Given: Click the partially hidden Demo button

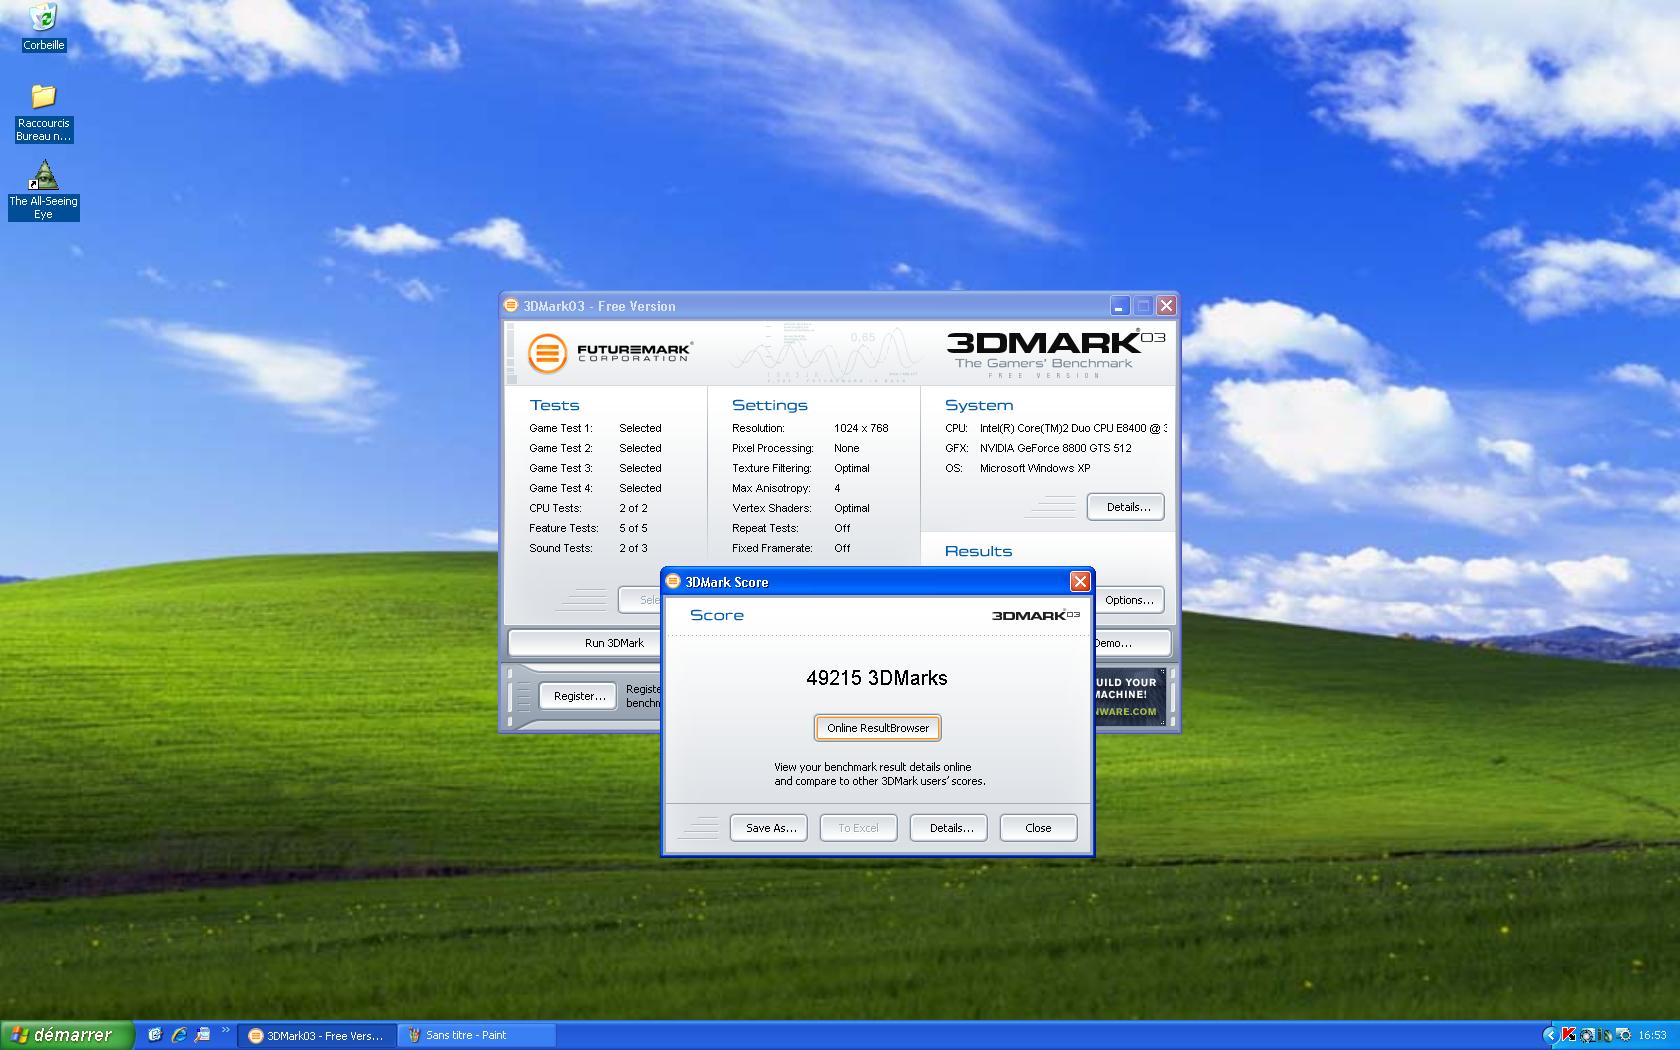Looking at the screenshot, I should [1131, 643].
